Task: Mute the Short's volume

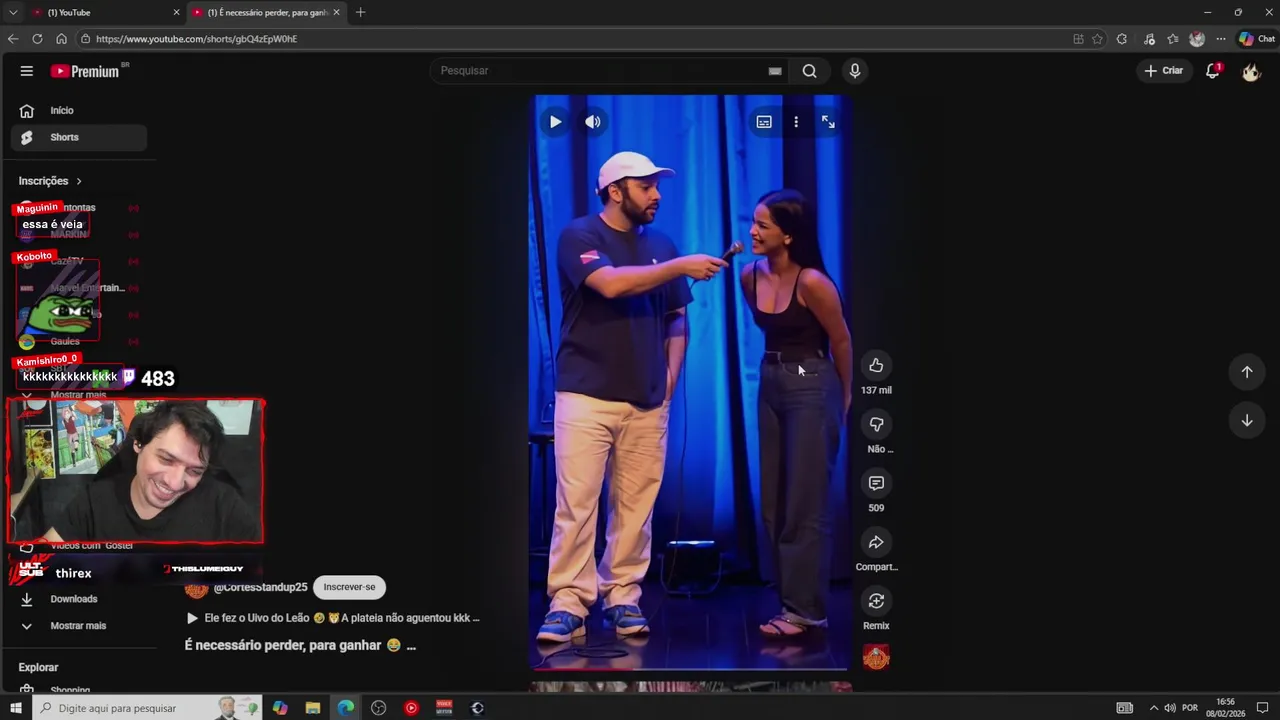Action: 593,122
